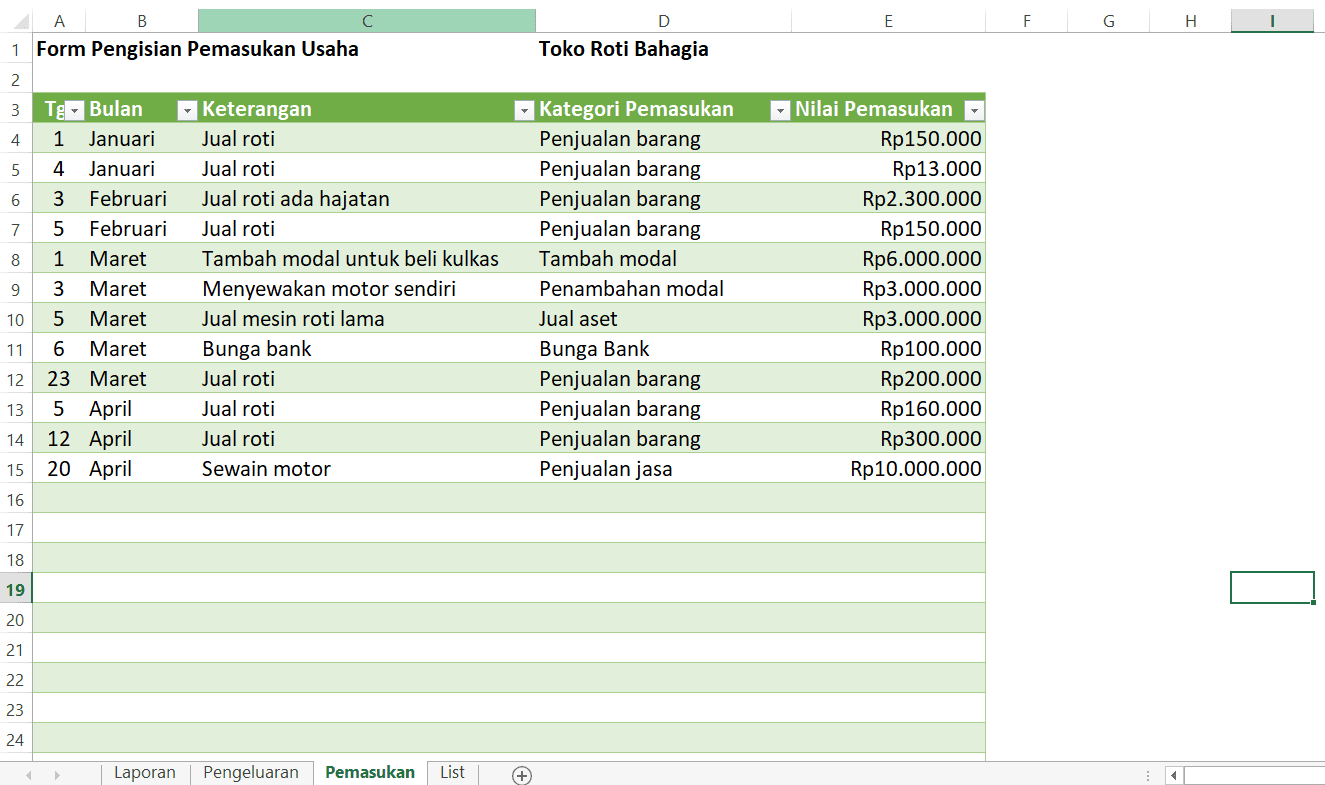
Task: Click the date cell '23' for Maret
Action: pyautogui.click(x=59, y=379)
